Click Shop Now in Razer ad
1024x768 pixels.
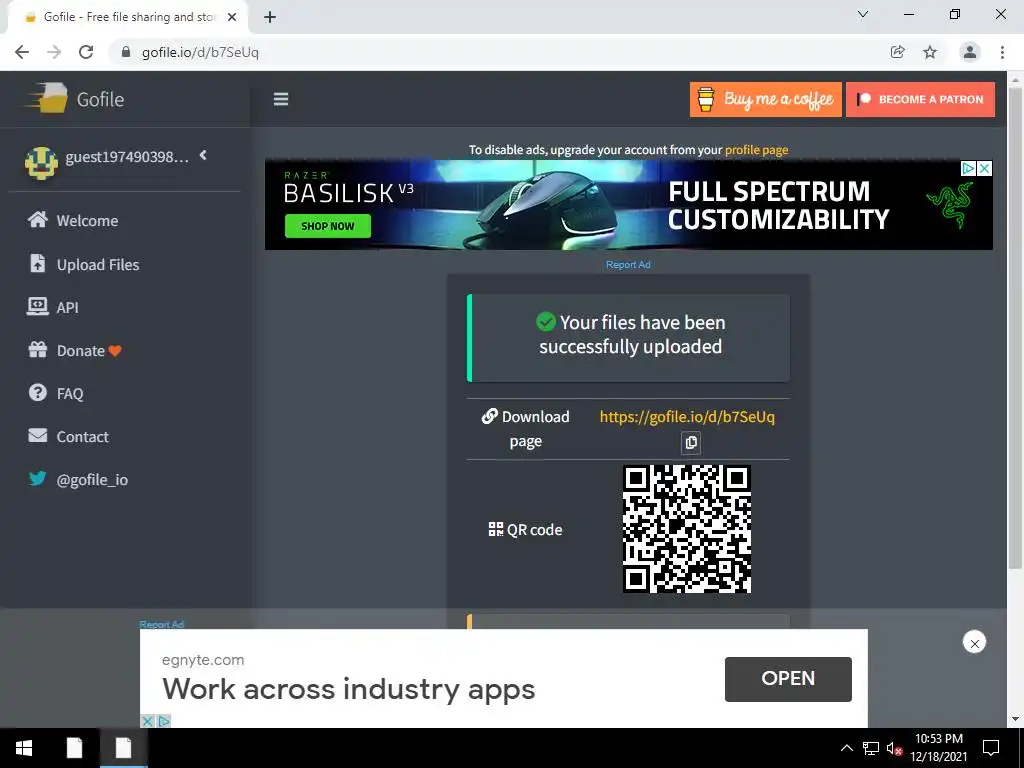point(328,226)
